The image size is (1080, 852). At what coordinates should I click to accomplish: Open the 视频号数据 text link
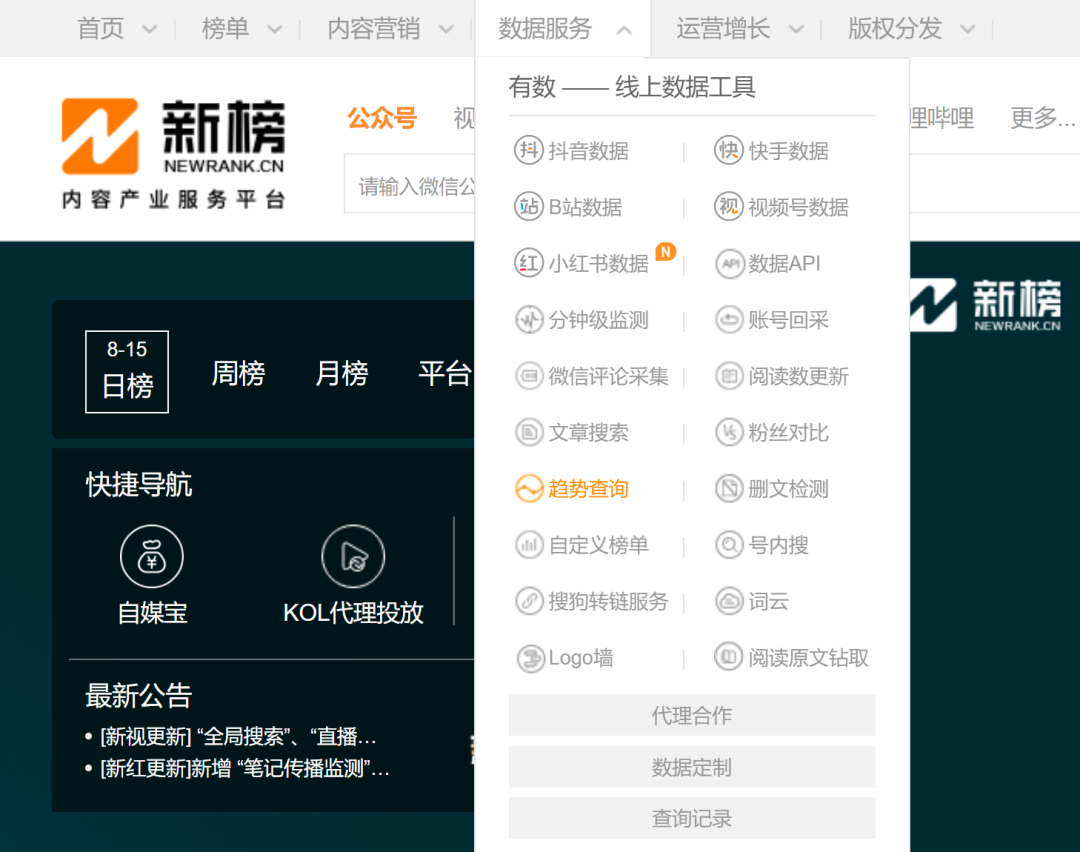click(x=798, y=207)
